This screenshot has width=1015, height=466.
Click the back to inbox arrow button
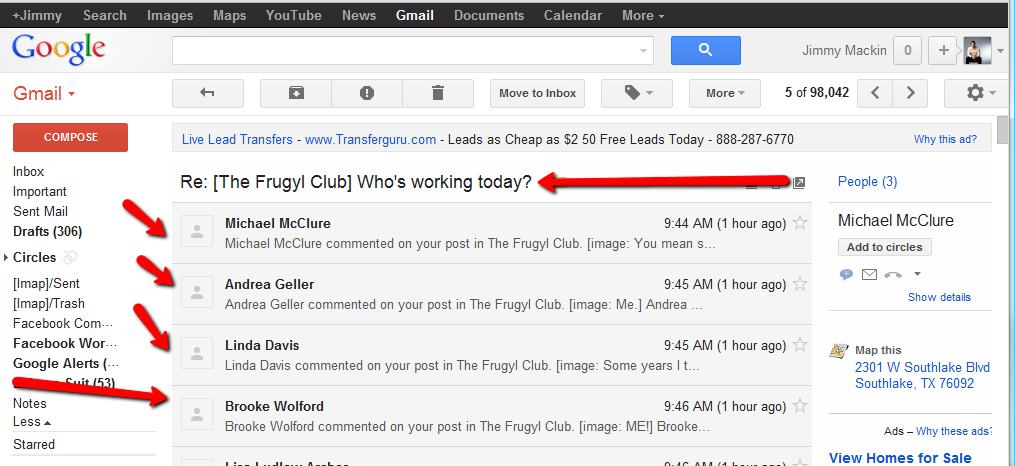[208, 93]
